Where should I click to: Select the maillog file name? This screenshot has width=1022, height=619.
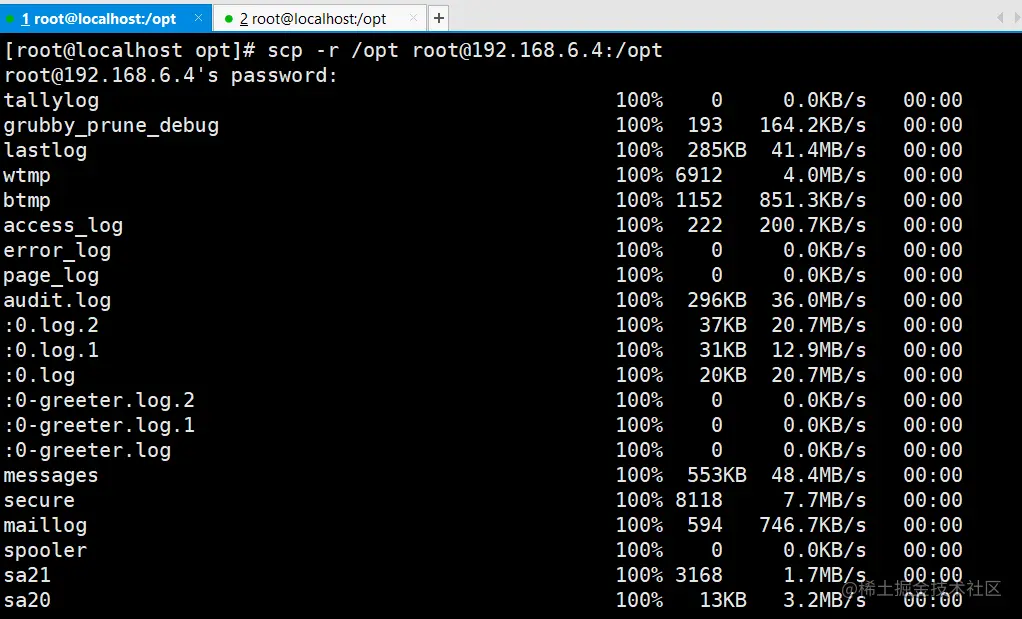(46, 525)
